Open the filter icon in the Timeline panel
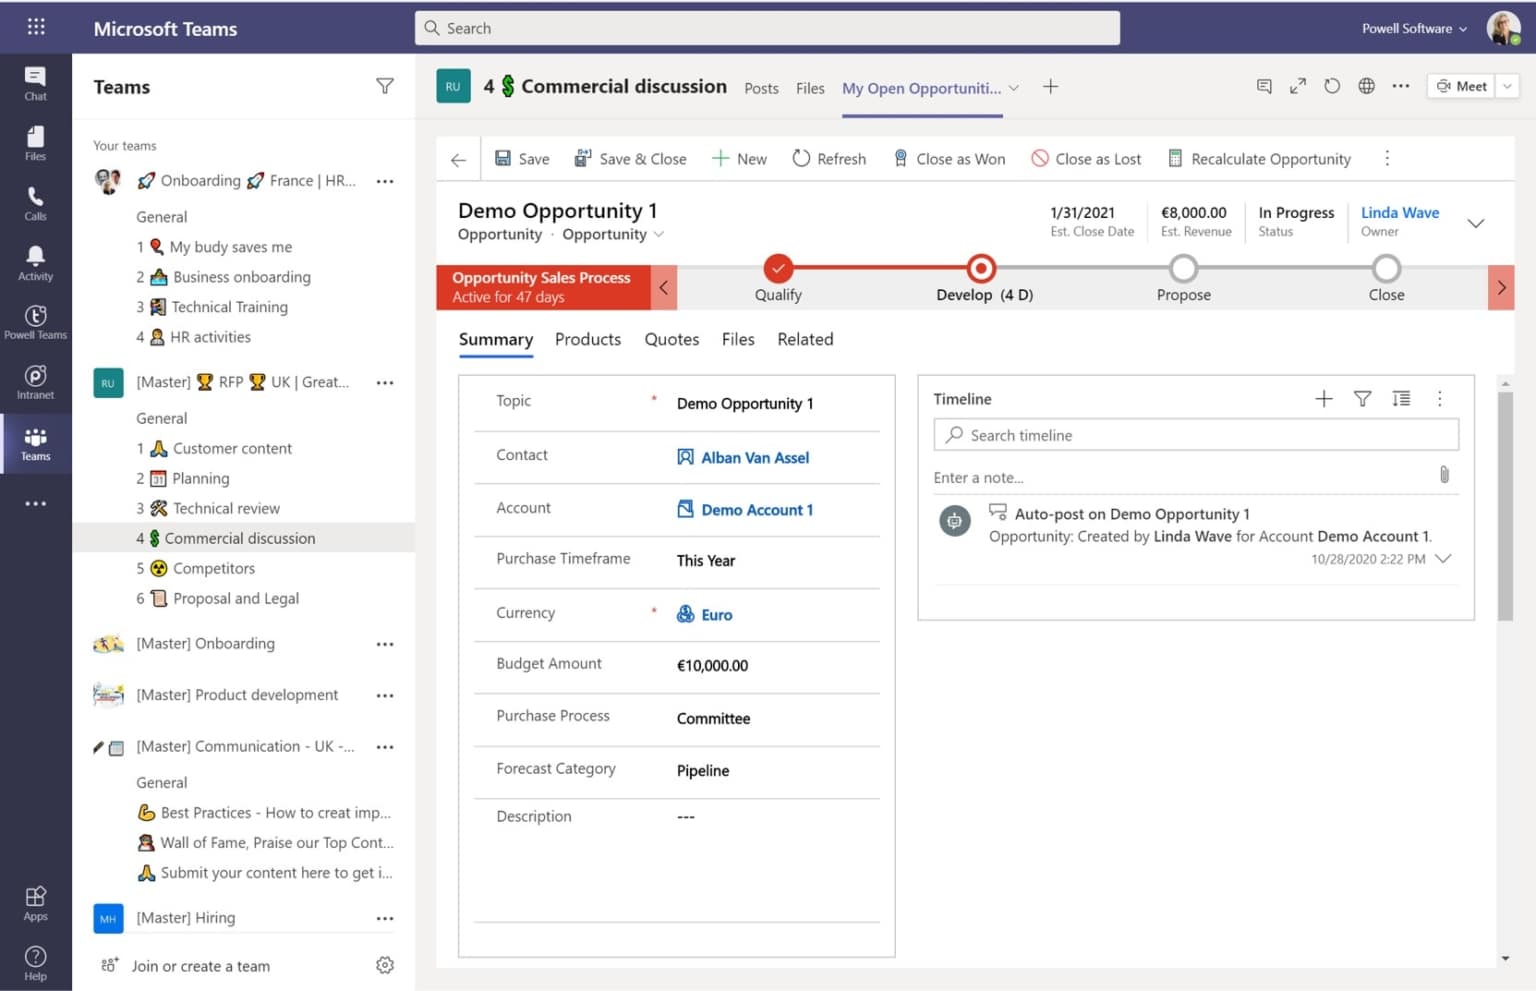The width and height of the screenshot is (1536, 991). click(1362, 398)
